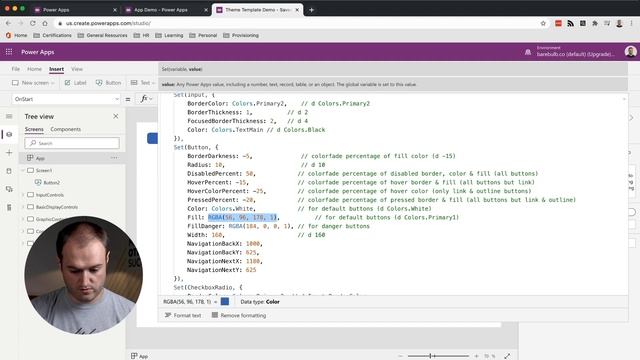Click the plus Insert icon in left rail
Viewport: 640px width, 360px height.
(9, 153)
